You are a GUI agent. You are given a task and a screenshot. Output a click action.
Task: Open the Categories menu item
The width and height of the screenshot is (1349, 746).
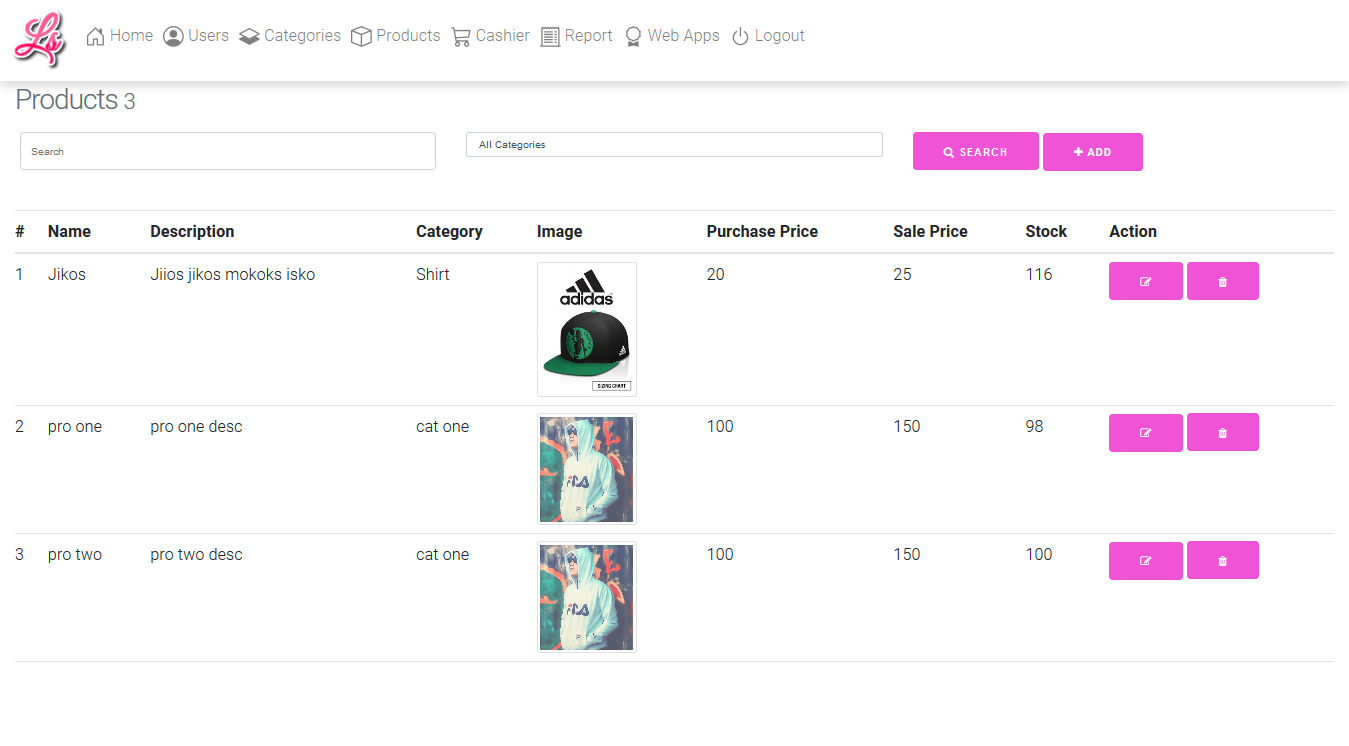(290, 36)
